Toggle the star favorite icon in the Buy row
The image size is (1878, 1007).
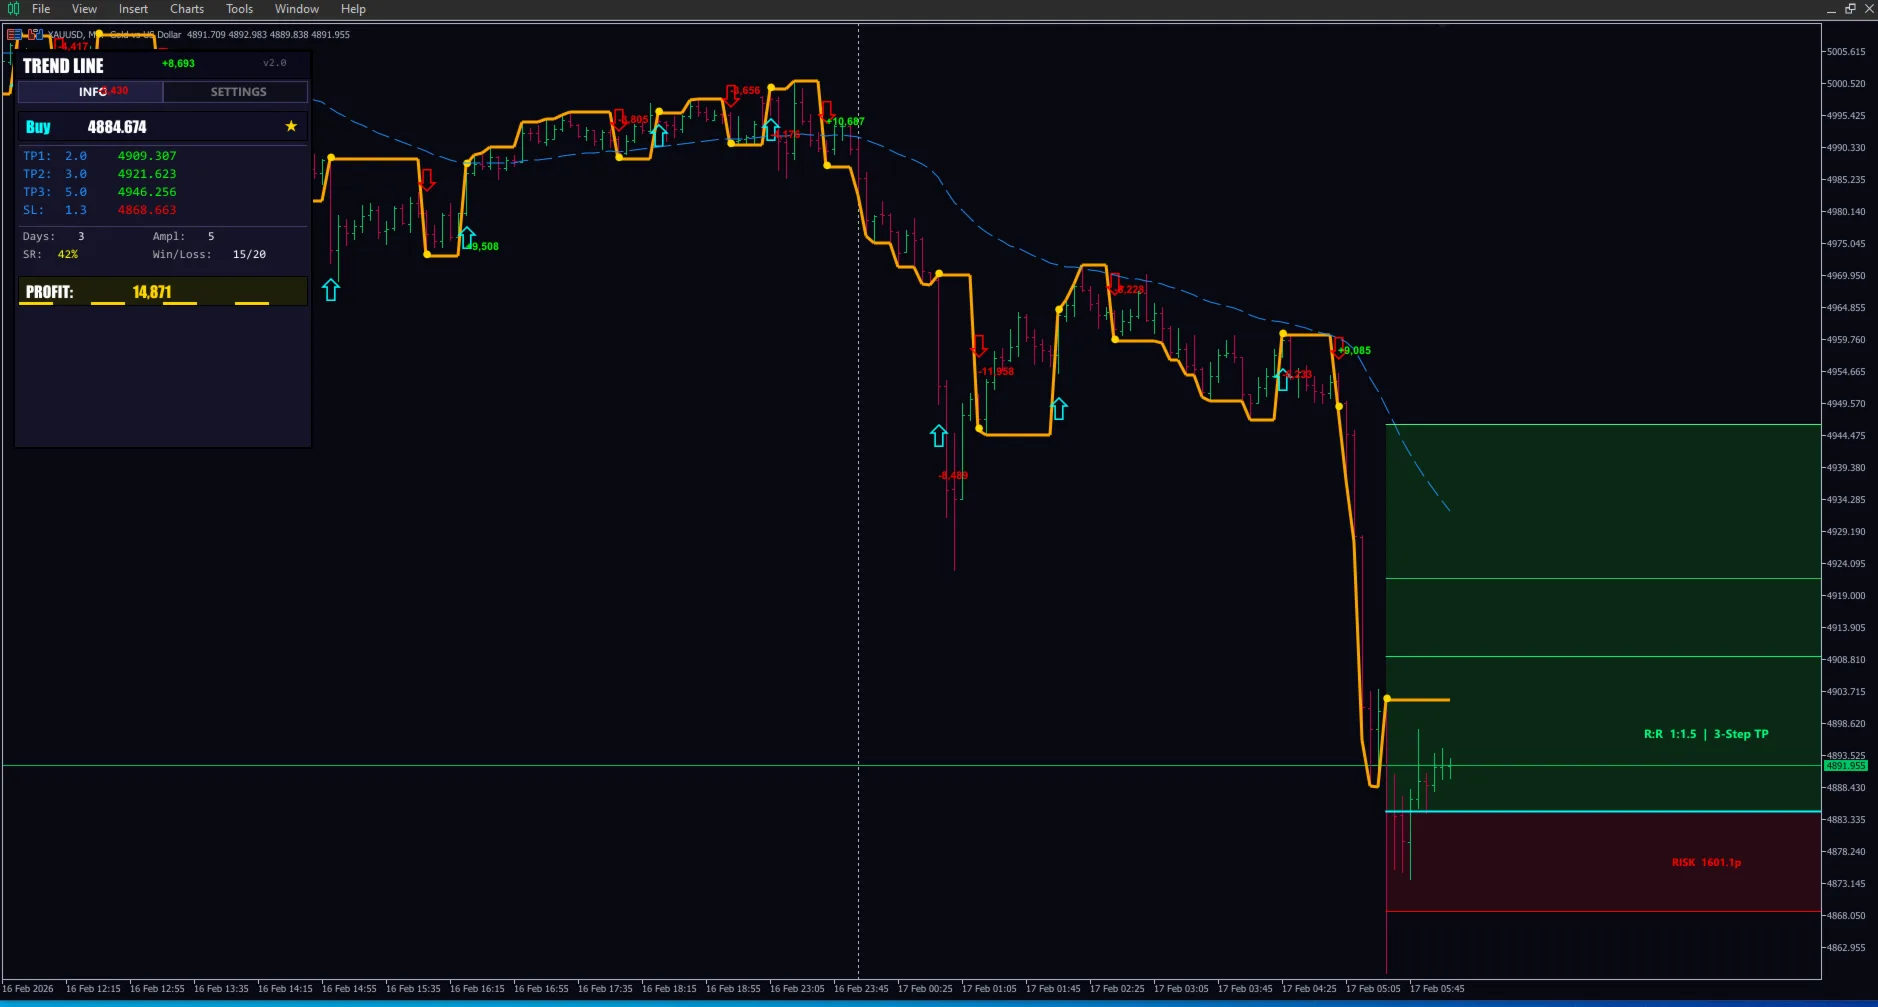tap(291, 126)
